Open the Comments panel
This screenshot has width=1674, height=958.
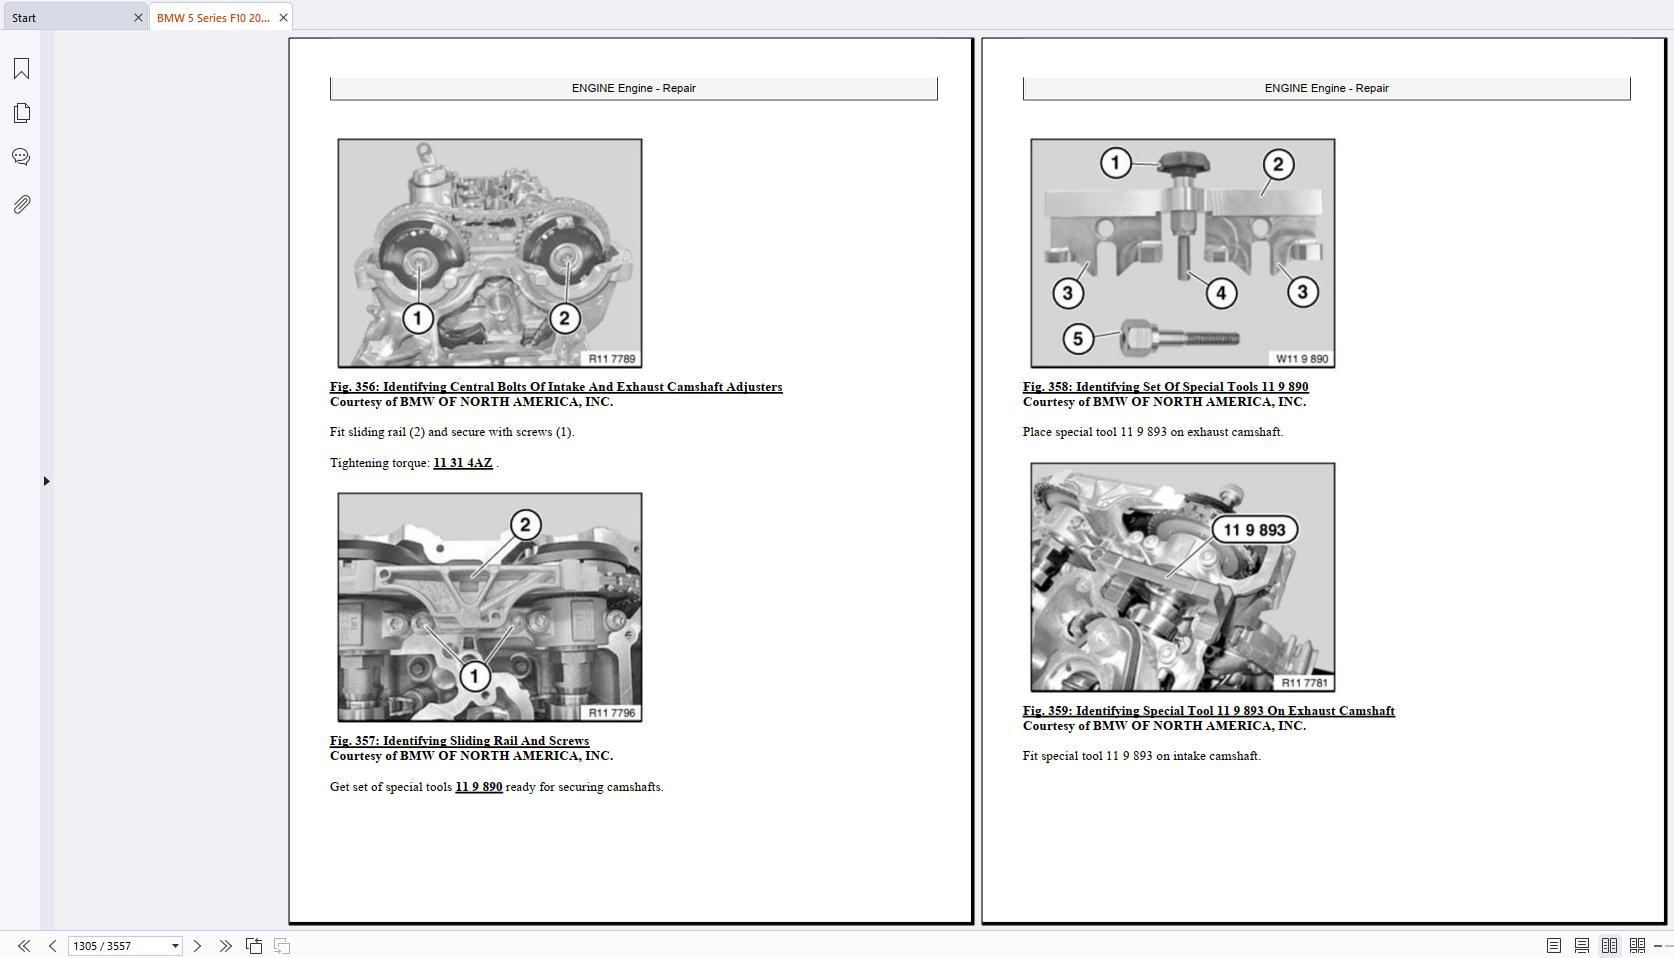tap(22, 156)
